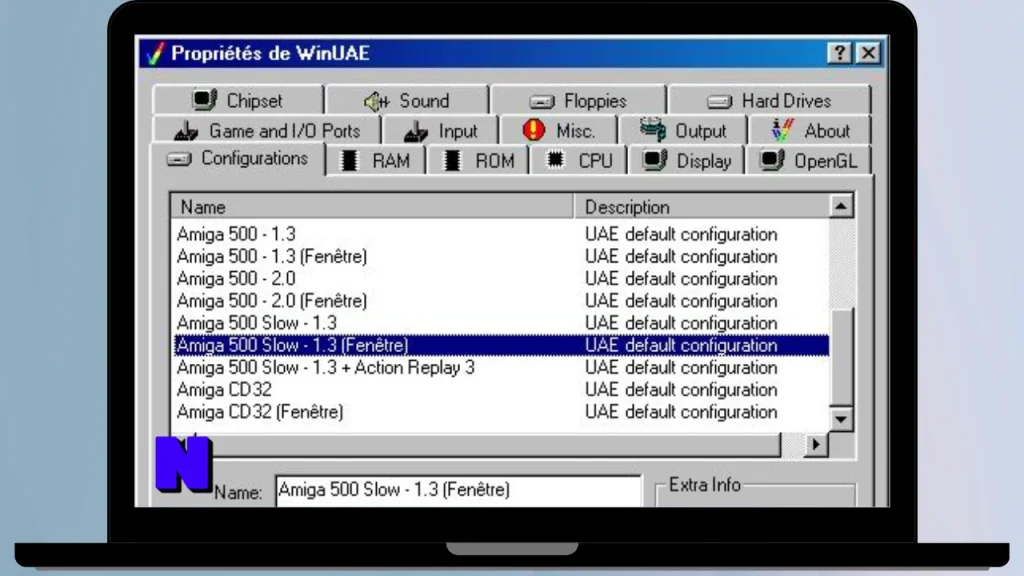Focus the configuration Name input field
Screen dimensions: 1024x576
[458, 490]
